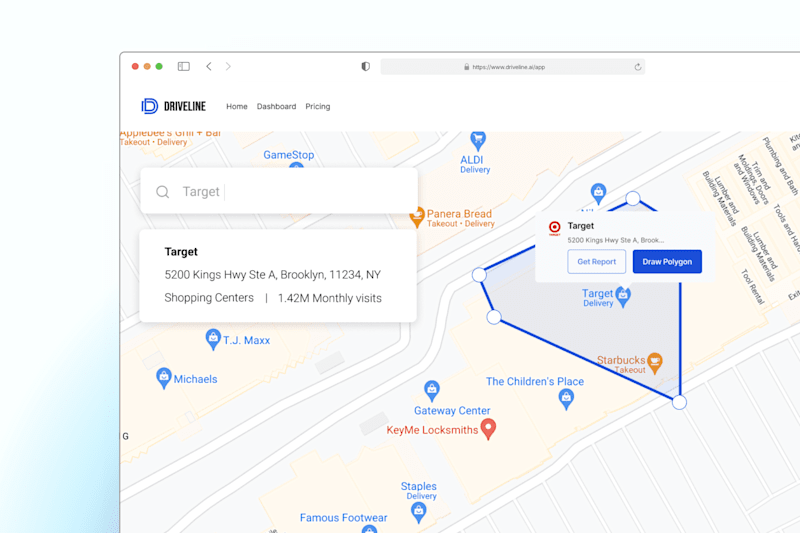Viewport: 800px width, 533px height.
Task: Reload the page with the refresh icon
Action: click(637, 67)
